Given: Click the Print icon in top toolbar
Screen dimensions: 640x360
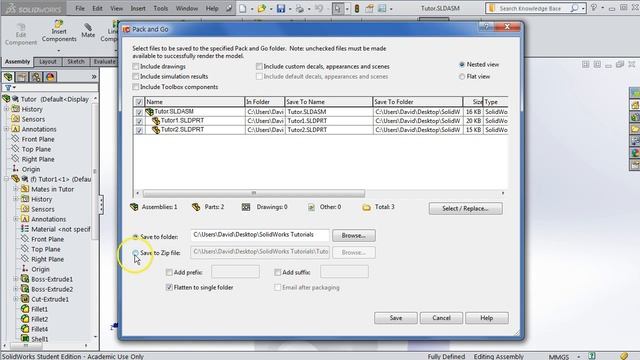Looking at the screenshot, I should click(x=300, y=8).
